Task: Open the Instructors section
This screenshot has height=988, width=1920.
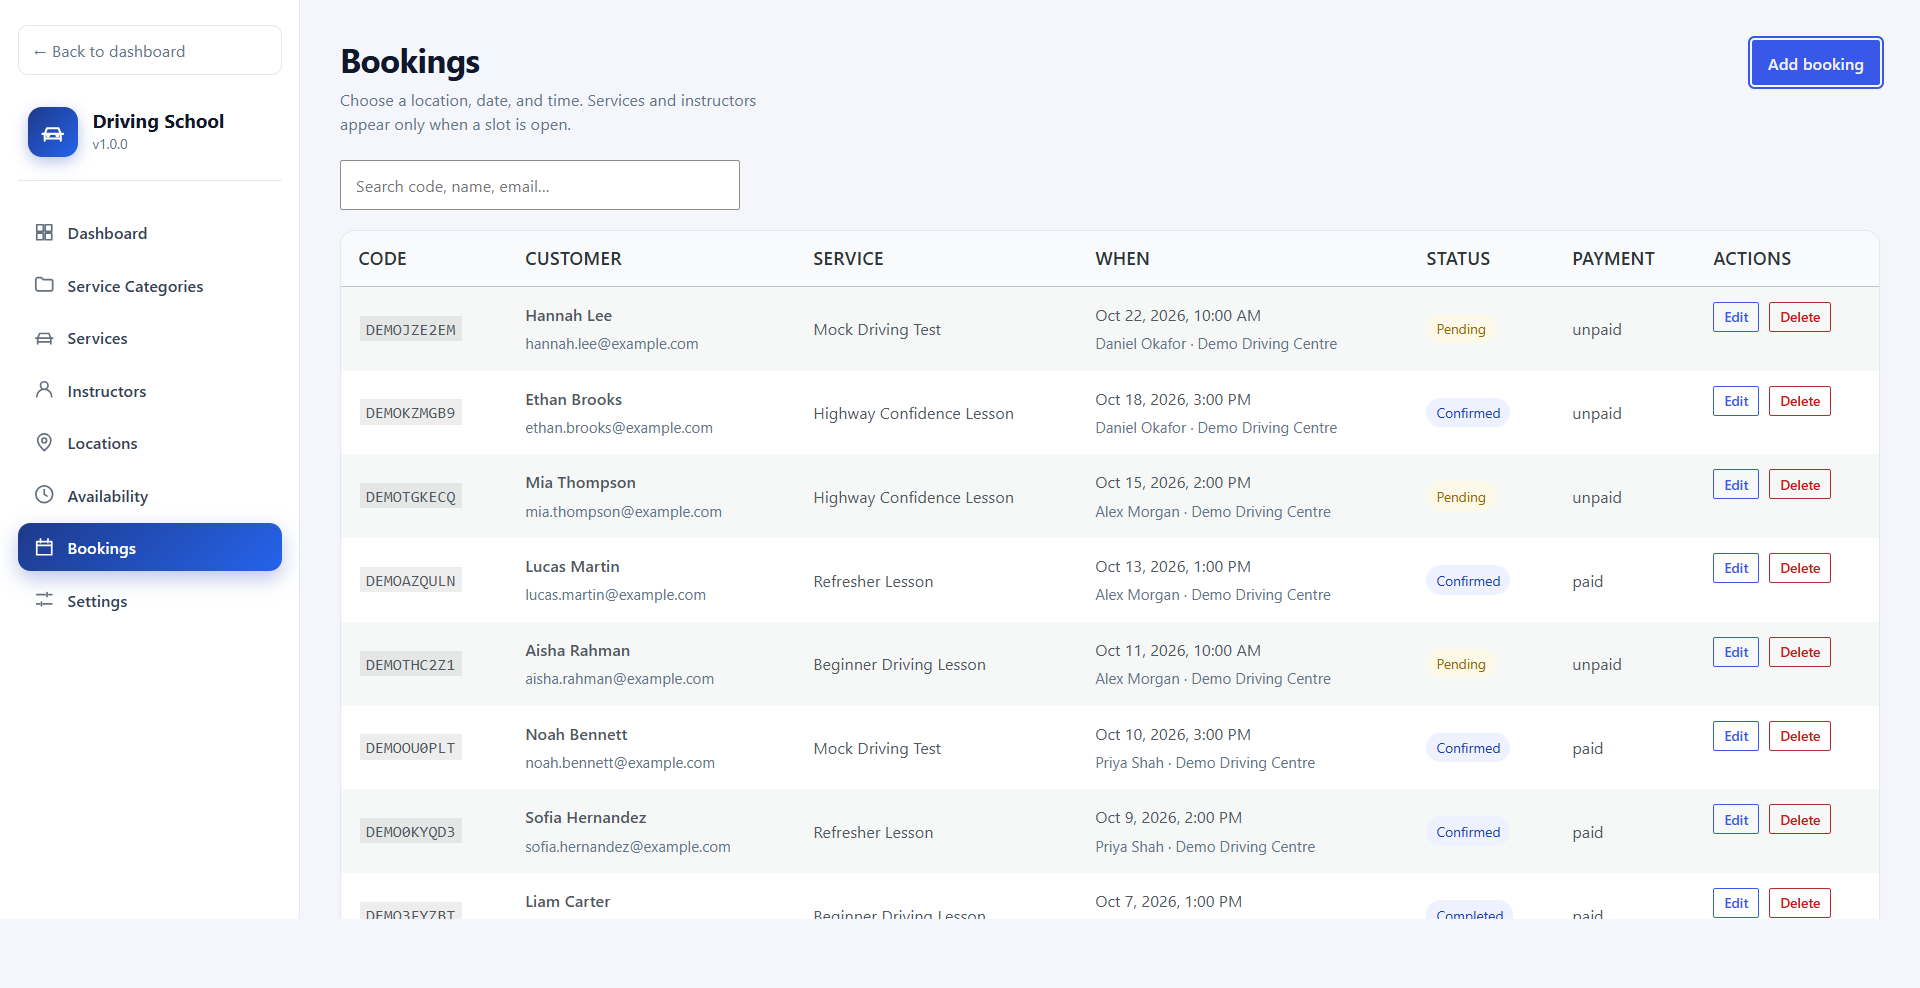Action: [150, 391]
